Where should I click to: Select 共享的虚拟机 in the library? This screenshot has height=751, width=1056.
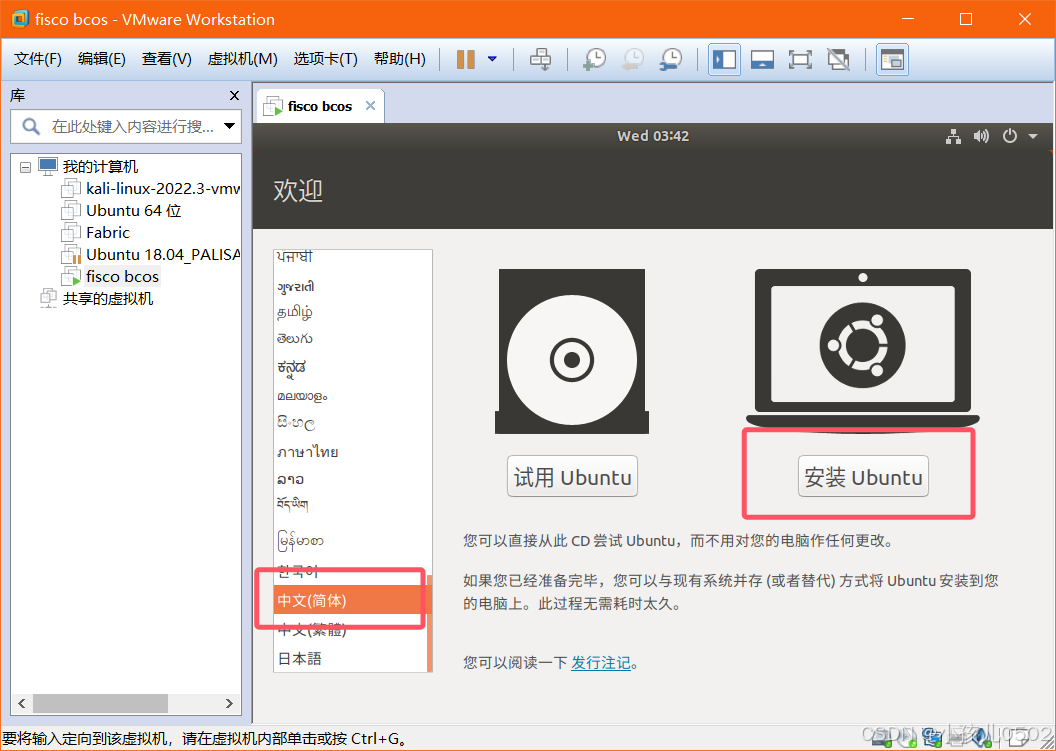[x=108, y=298]
